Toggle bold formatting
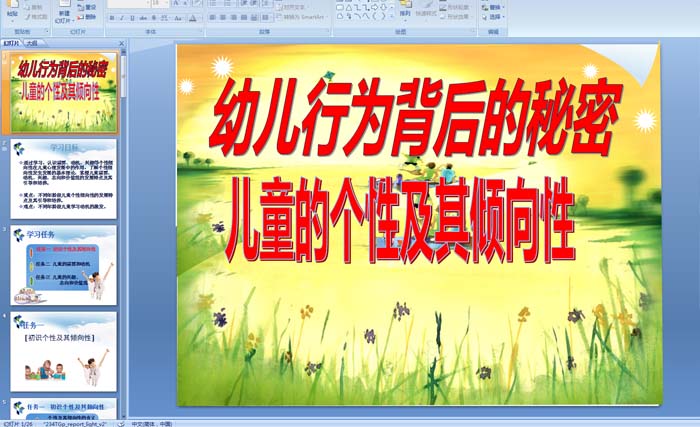Image resolution: width=700 pixels, height=427 pixels. tap(112, 18)
